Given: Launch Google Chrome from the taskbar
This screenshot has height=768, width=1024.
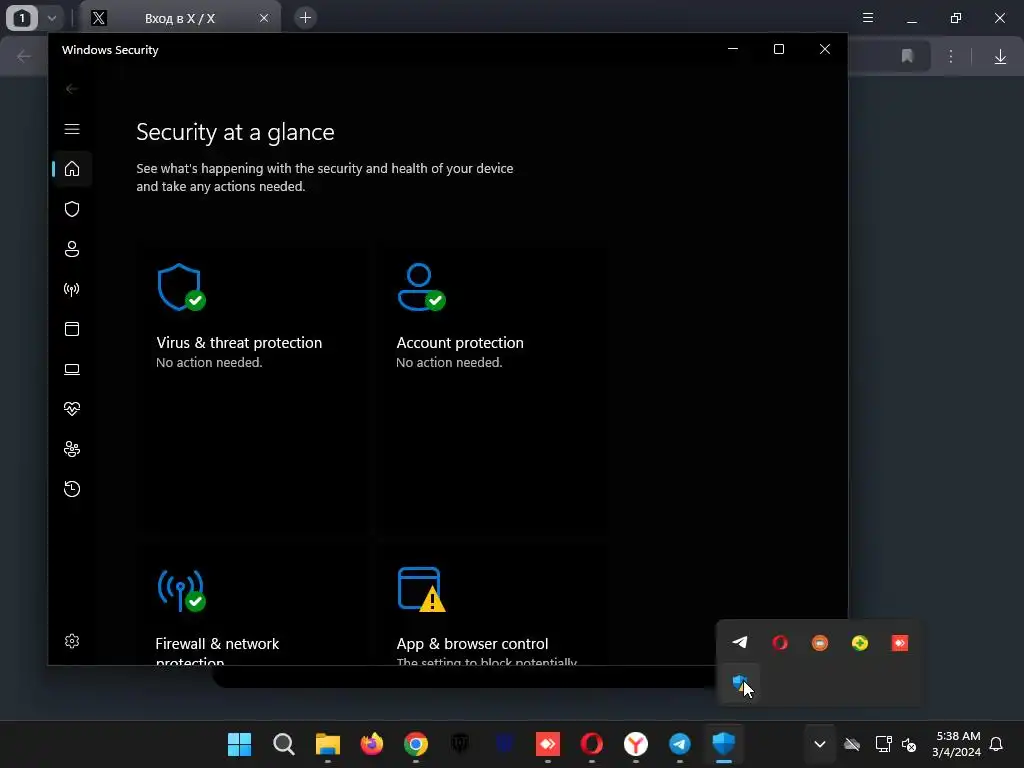Looking at the screenshot, I should click(x=416, y=744).
